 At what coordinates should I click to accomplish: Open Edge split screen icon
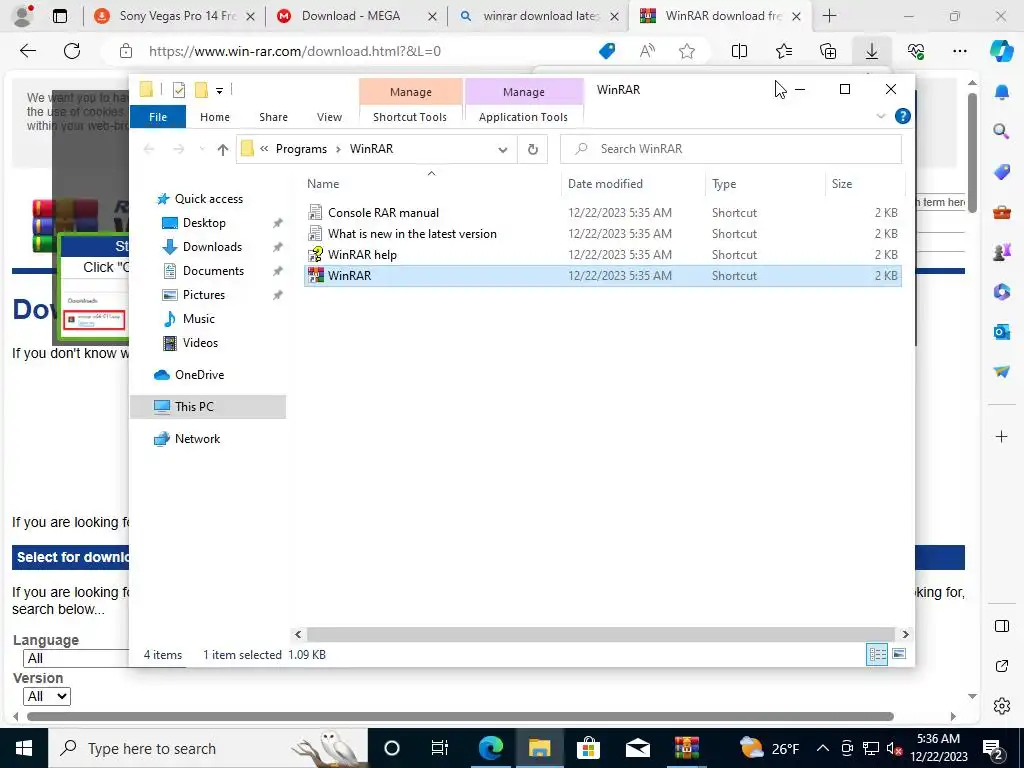click(739, 51)
